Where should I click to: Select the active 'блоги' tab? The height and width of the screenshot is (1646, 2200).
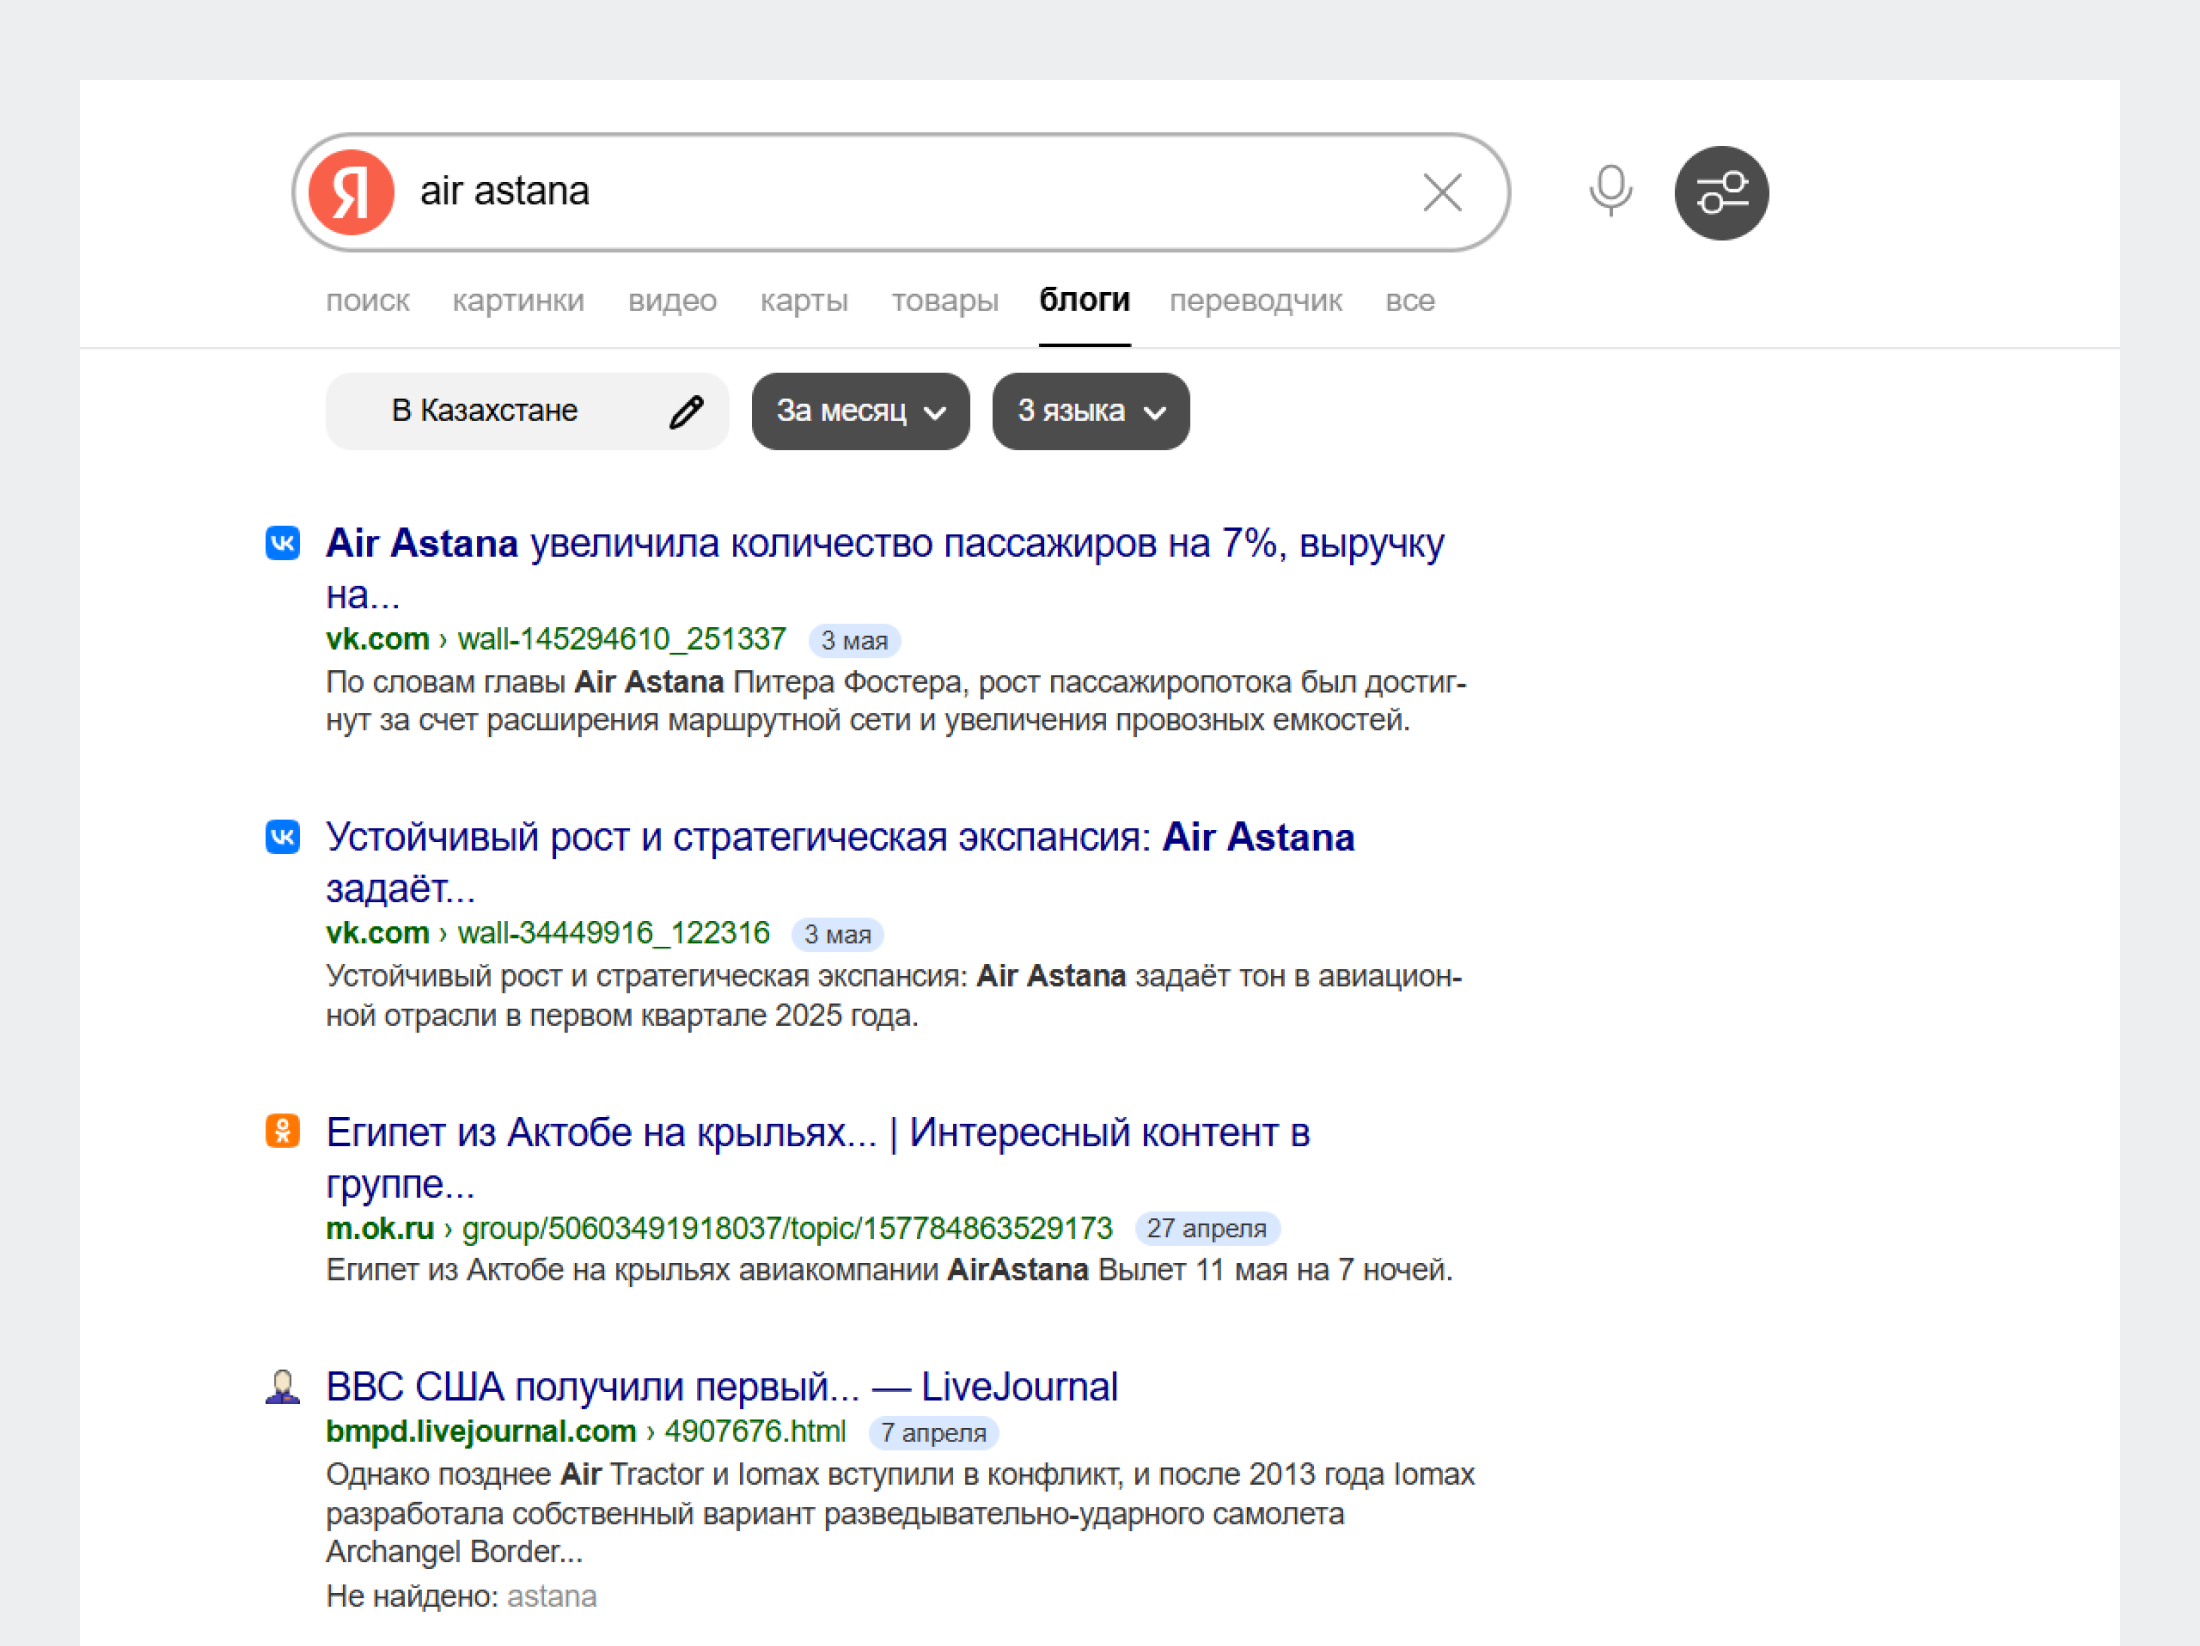click(1085, 300)
